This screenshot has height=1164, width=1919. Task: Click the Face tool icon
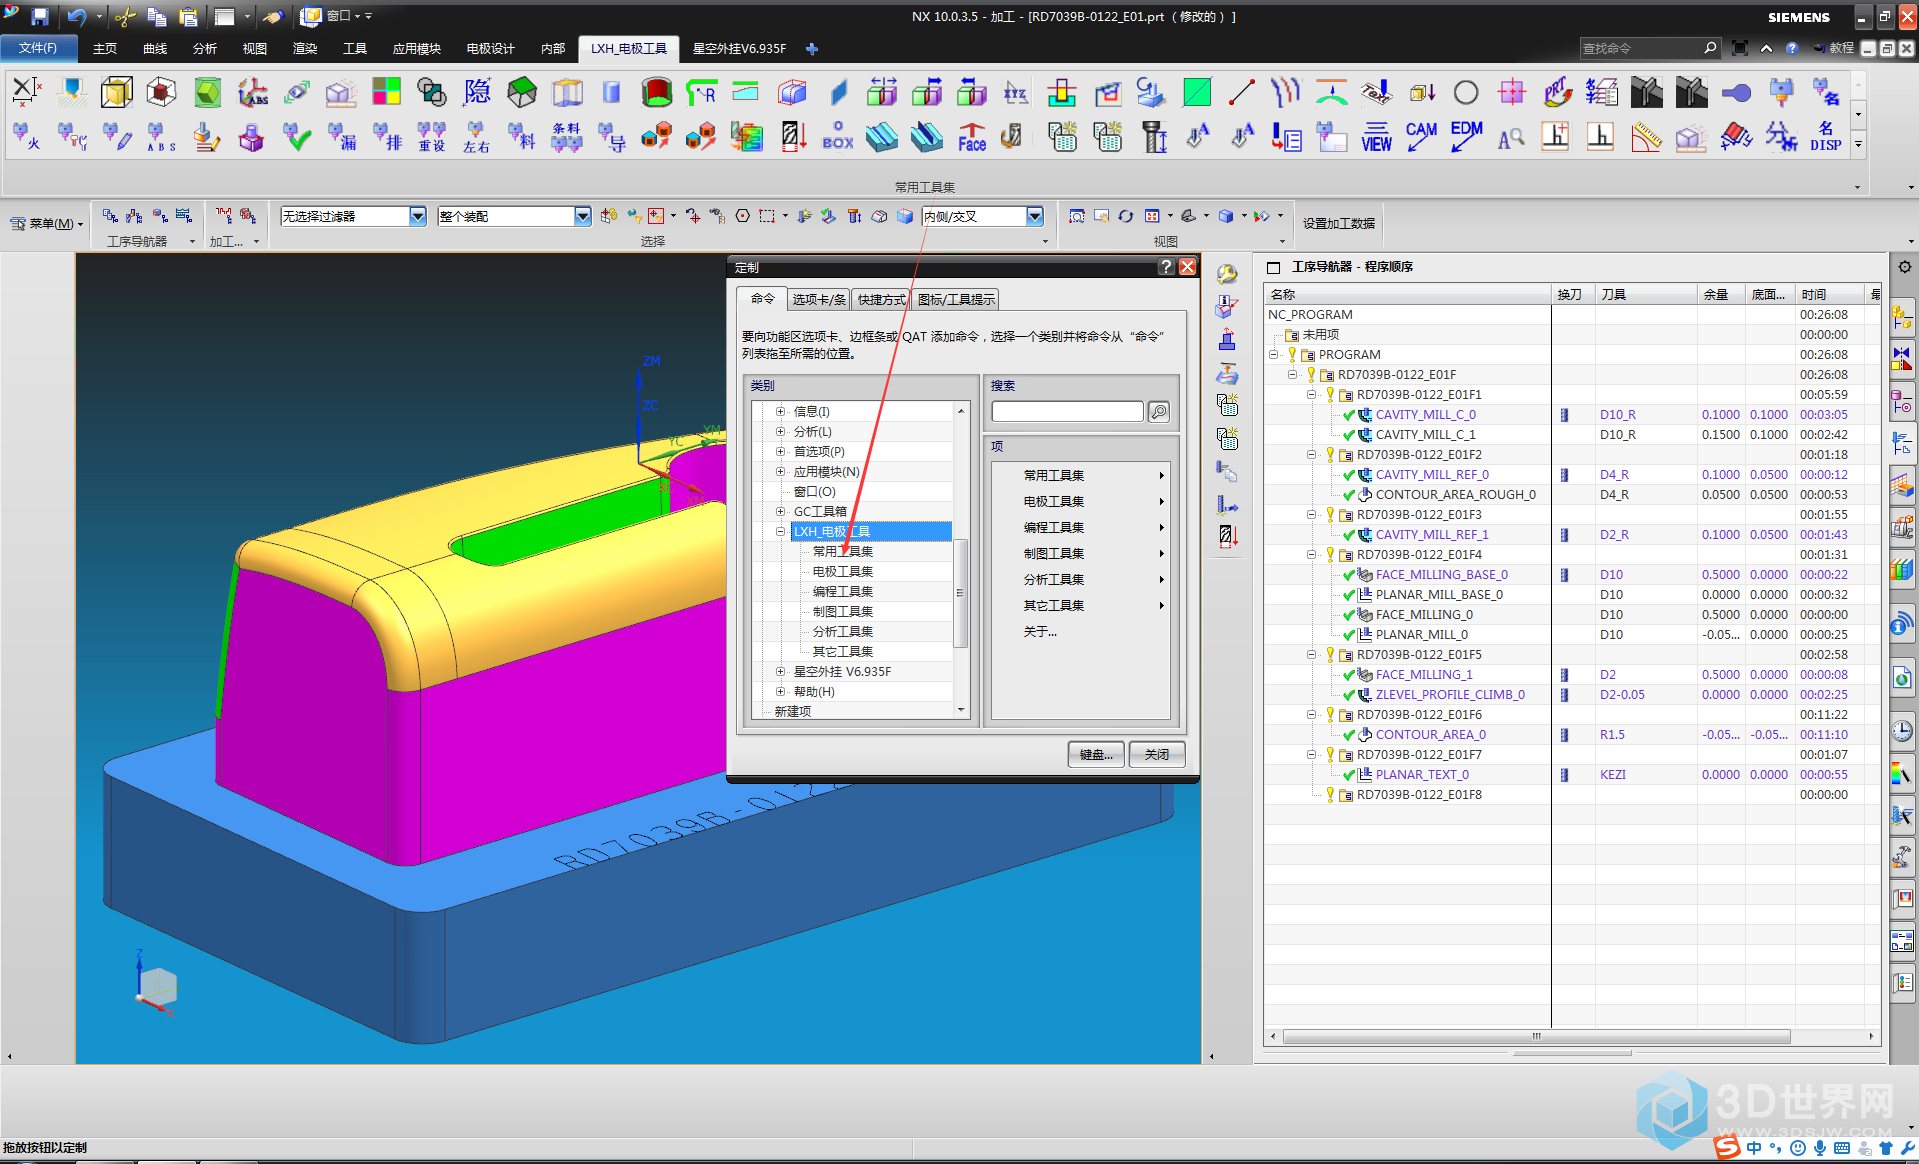pyautogui.click(x=971, y=137)
